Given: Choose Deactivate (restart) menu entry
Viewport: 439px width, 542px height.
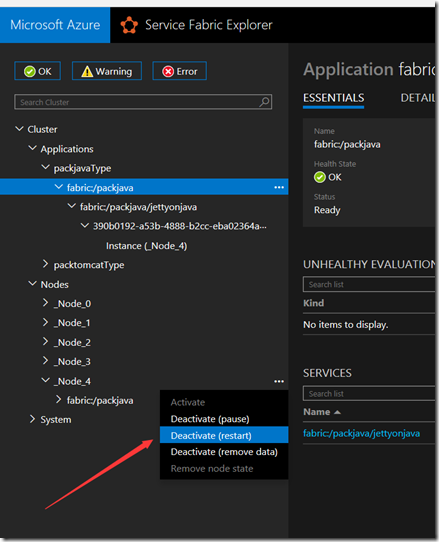Looking at the screenshot, I should pyautogui.click(x=224, y=435).
